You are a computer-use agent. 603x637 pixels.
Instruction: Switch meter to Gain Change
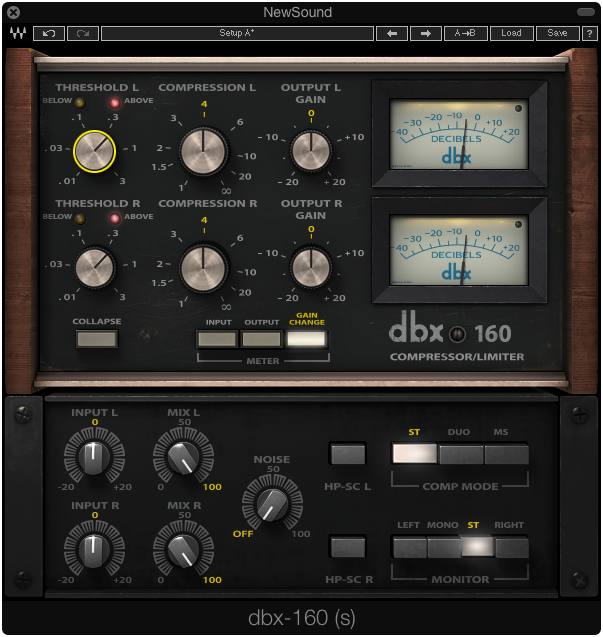(306, 339)
